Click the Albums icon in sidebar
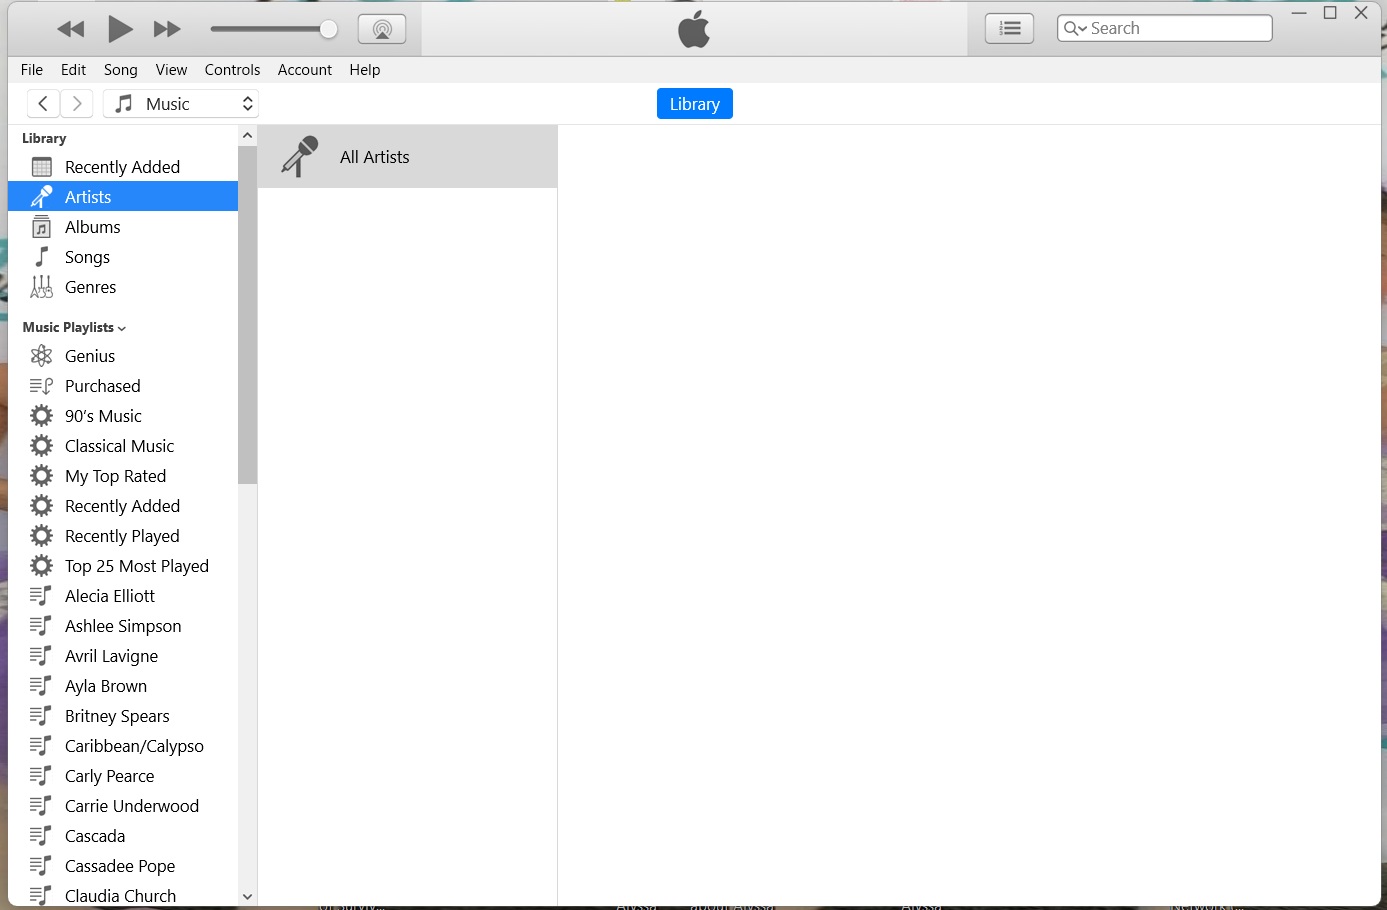This screenshot has width=1387, height=910. tap(41, 227)
